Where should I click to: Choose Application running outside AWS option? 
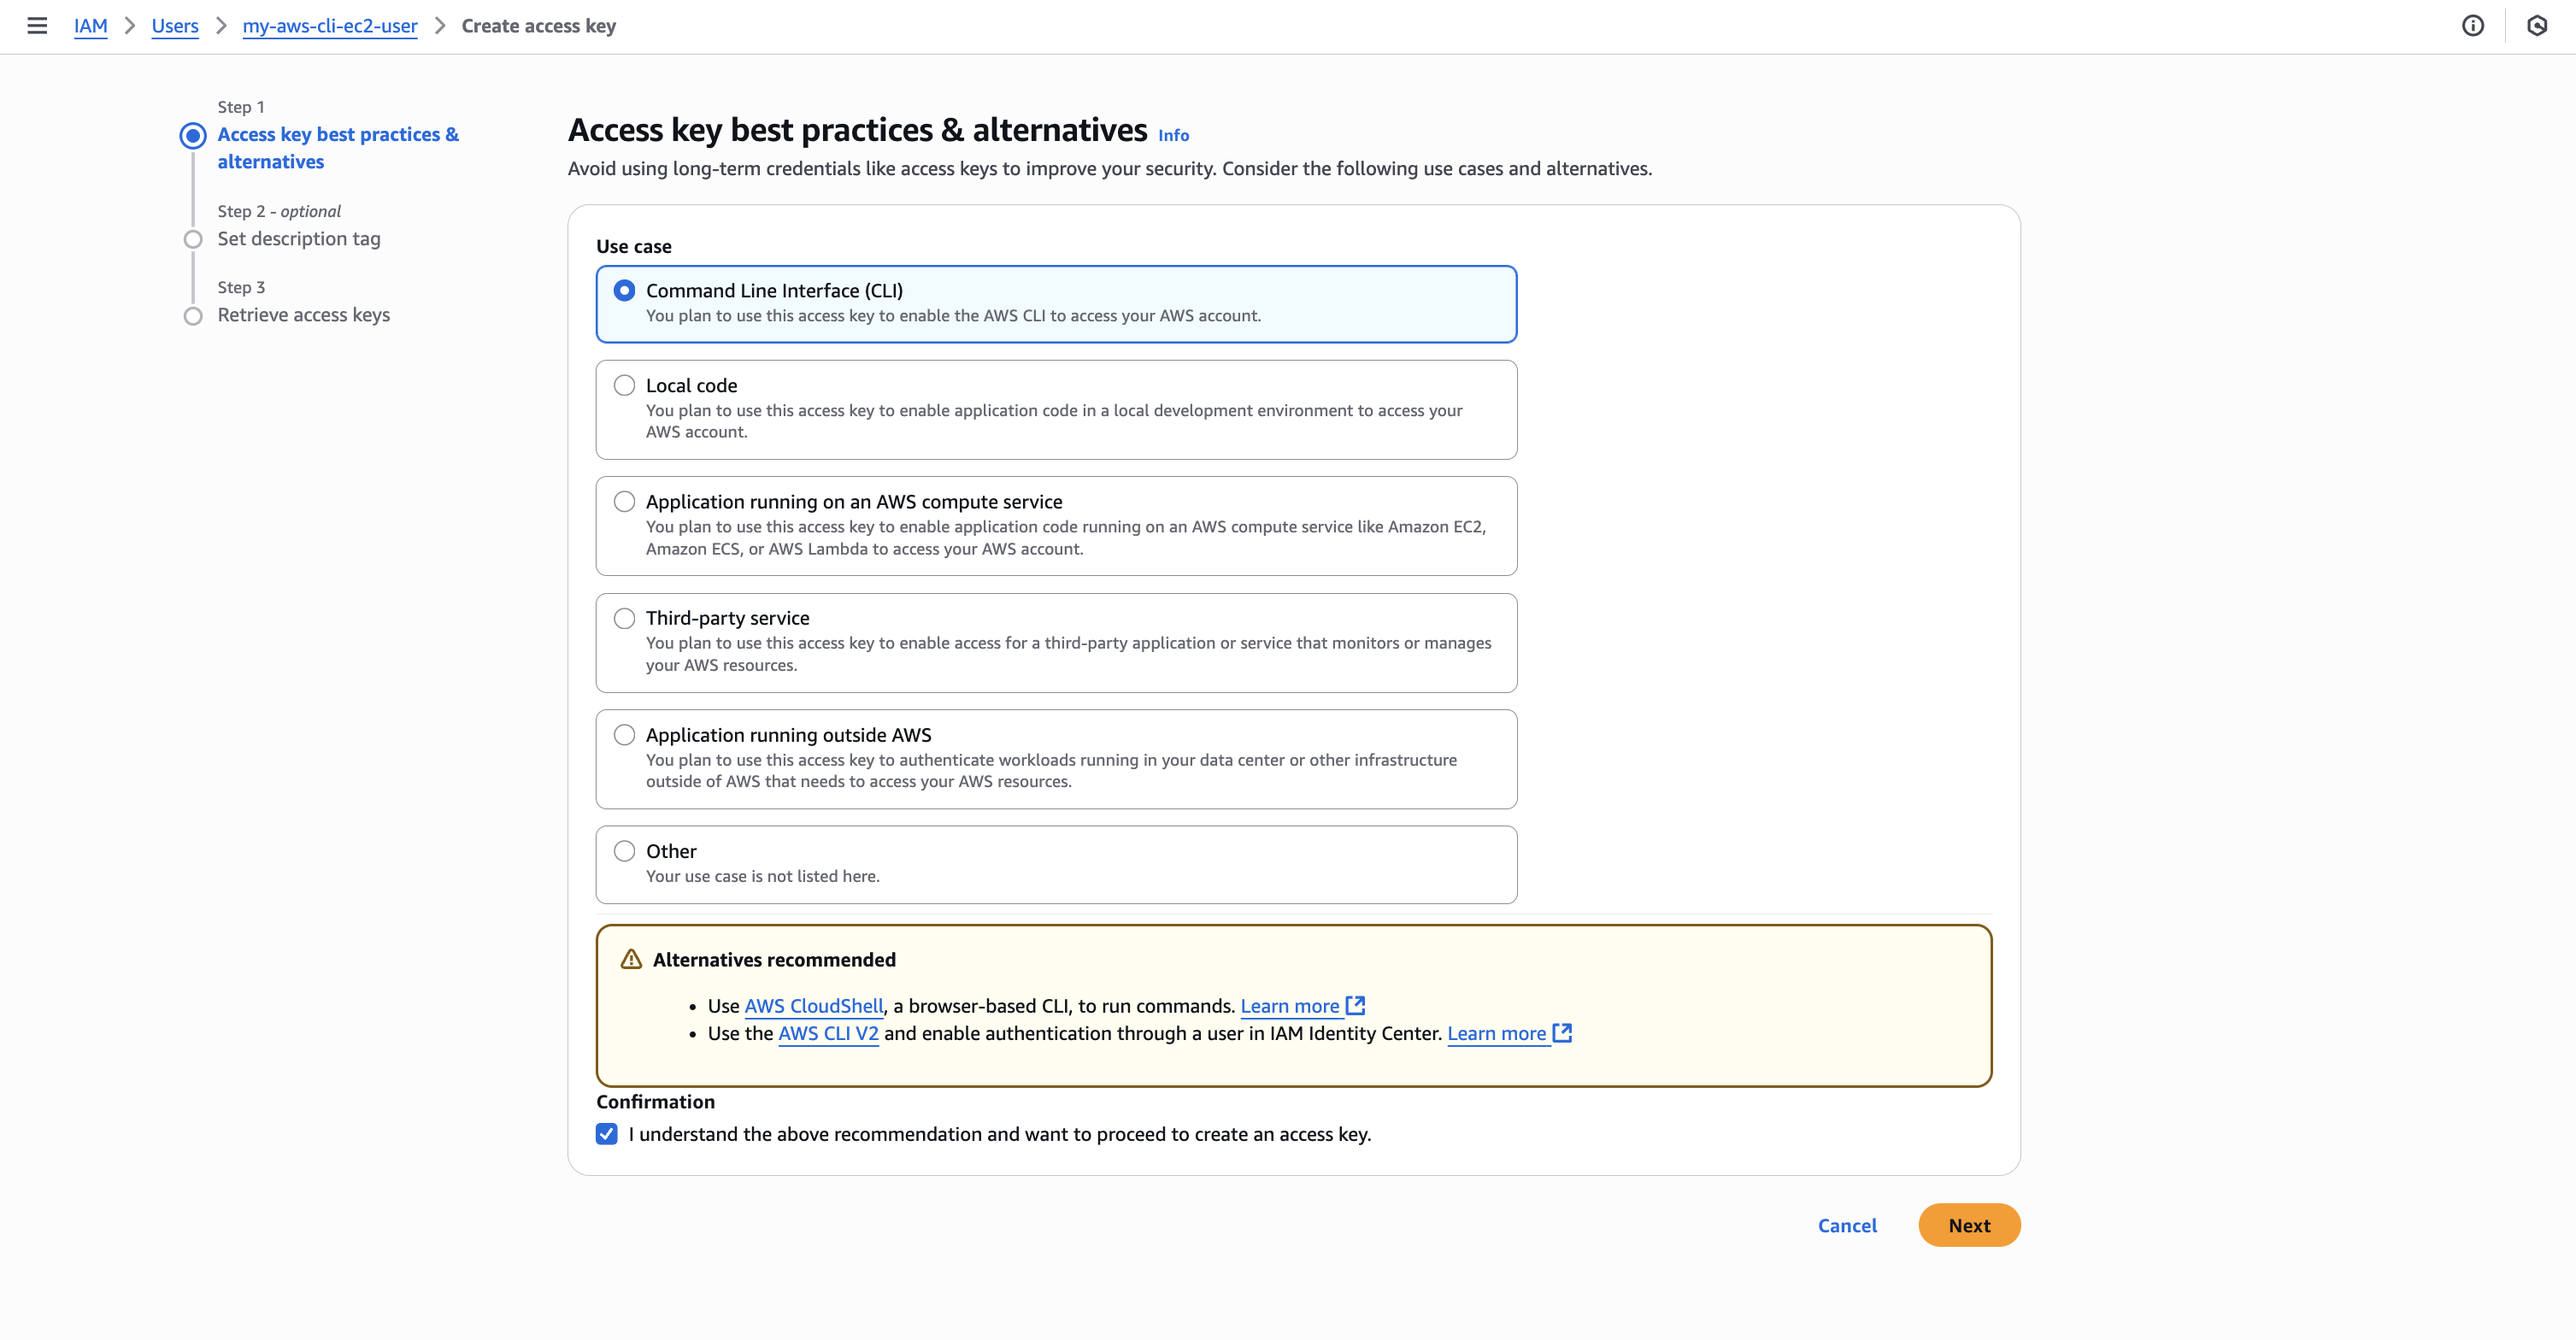(x=624, y=735)
